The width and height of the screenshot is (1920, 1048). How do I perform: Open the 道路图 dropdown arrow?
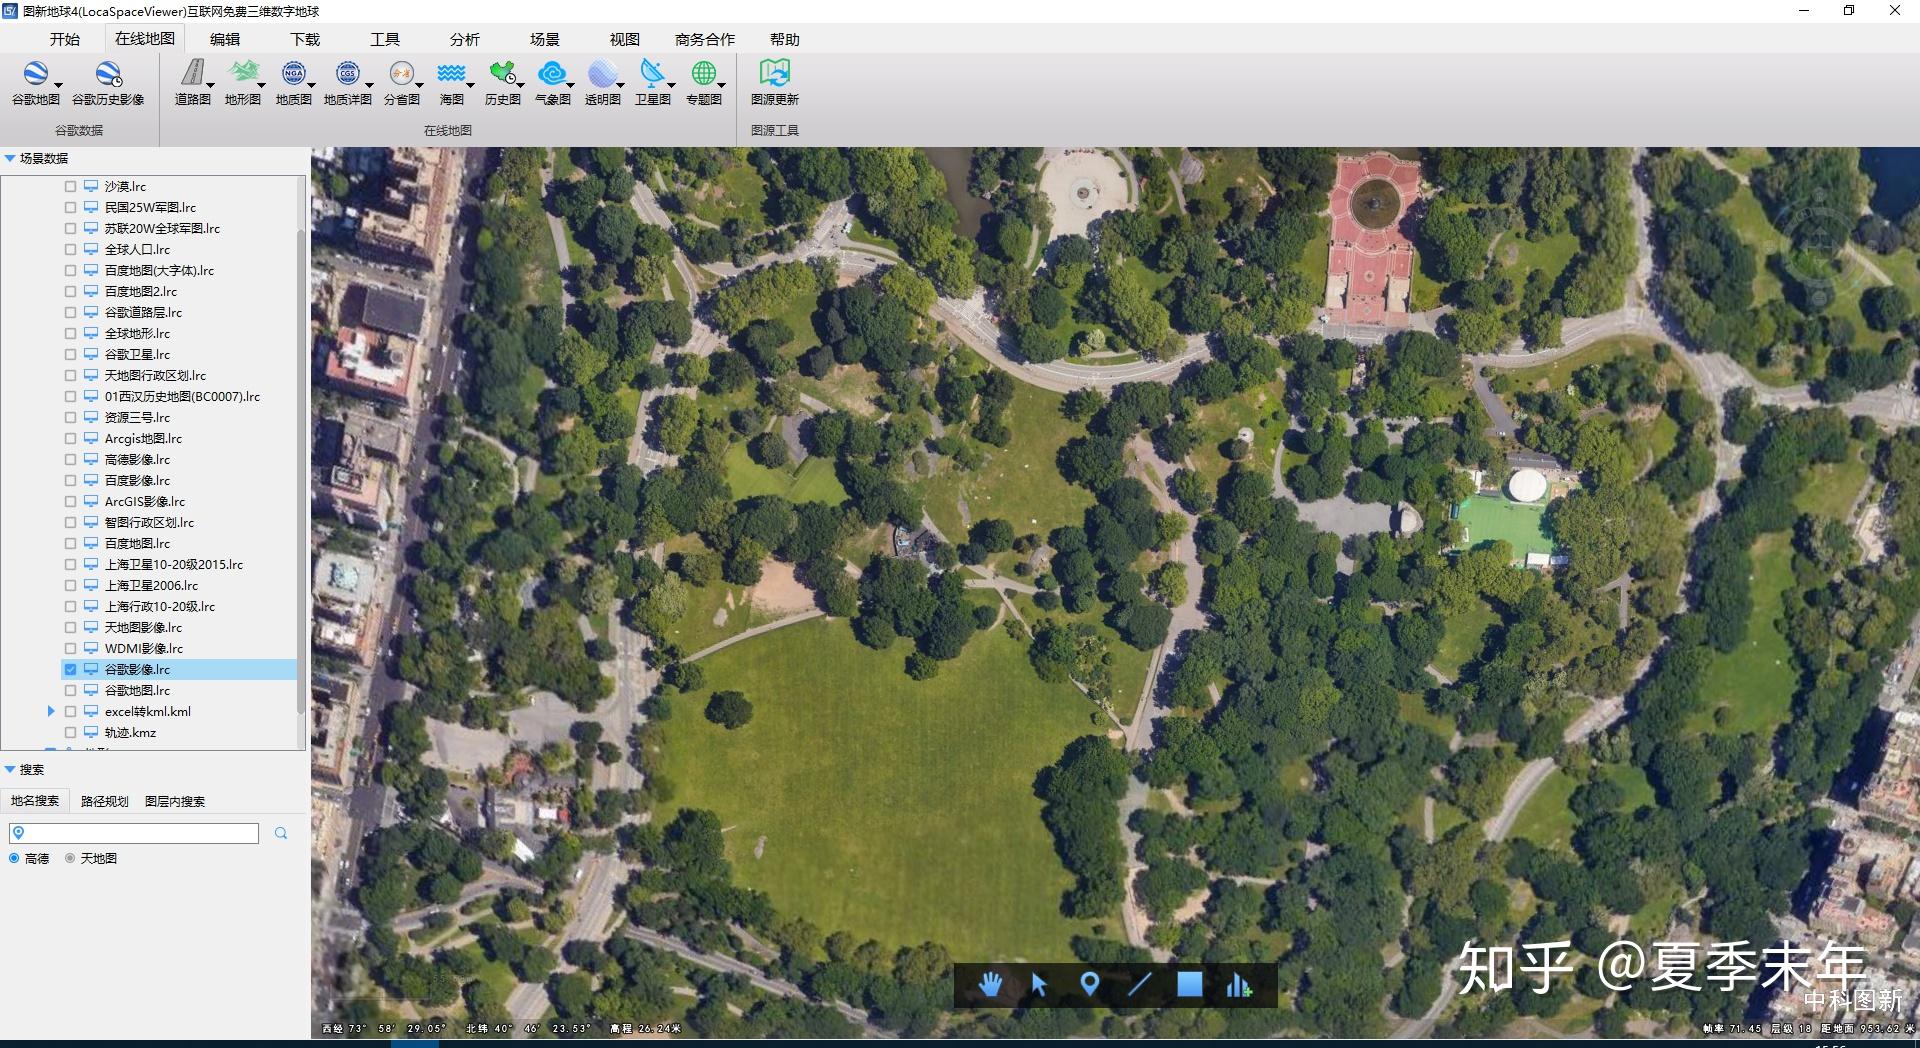tap(210, 86)
